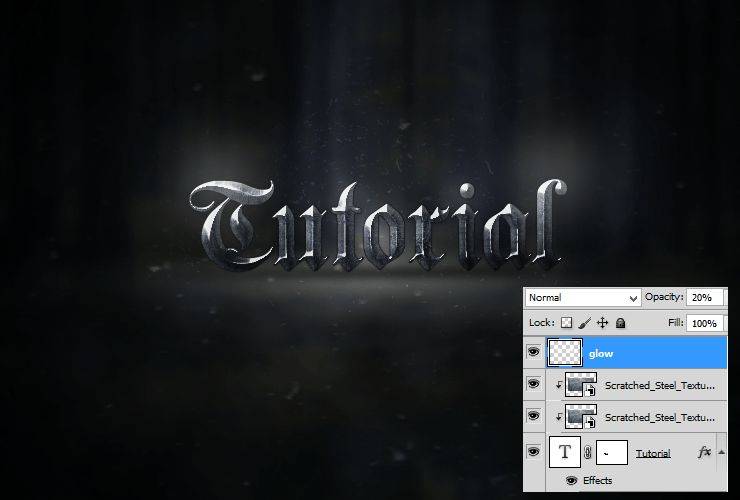Screen dimensions: 740x500
Task: Select the glow layer name
Action: pos(601,354)
